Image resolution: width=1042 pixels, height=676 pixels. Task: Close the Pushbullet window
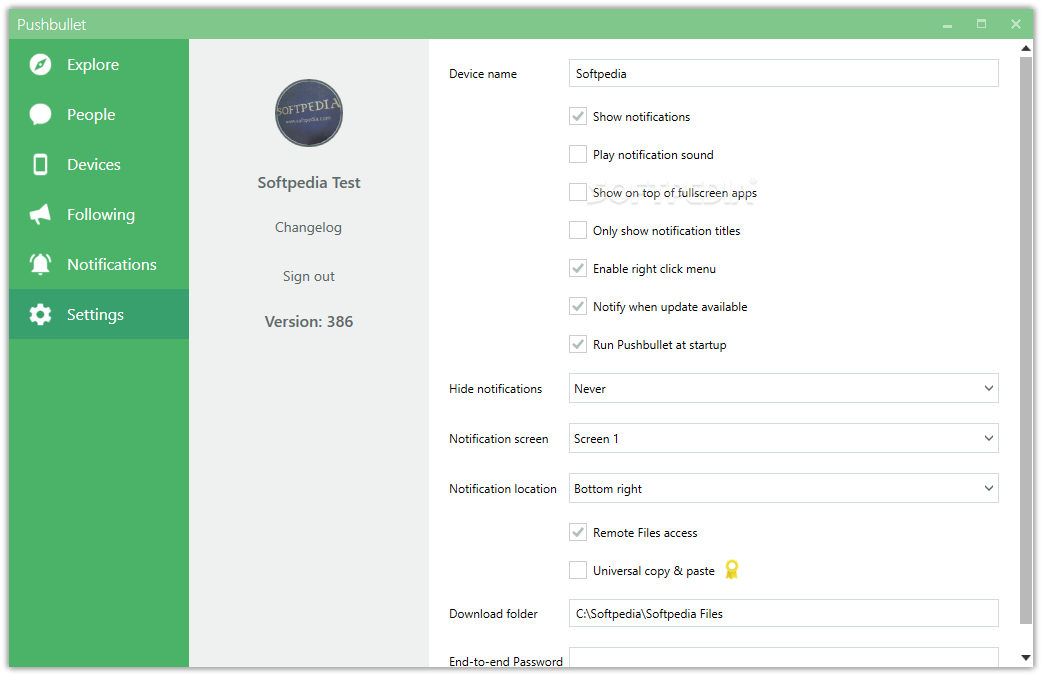point(1015,24)
